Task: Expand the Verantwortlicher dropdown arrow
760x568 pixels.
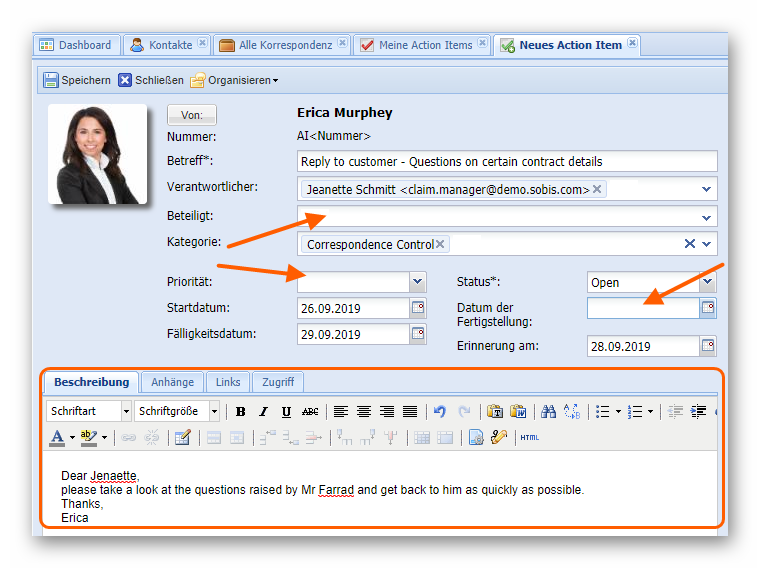Action: (x=707, y=189)
